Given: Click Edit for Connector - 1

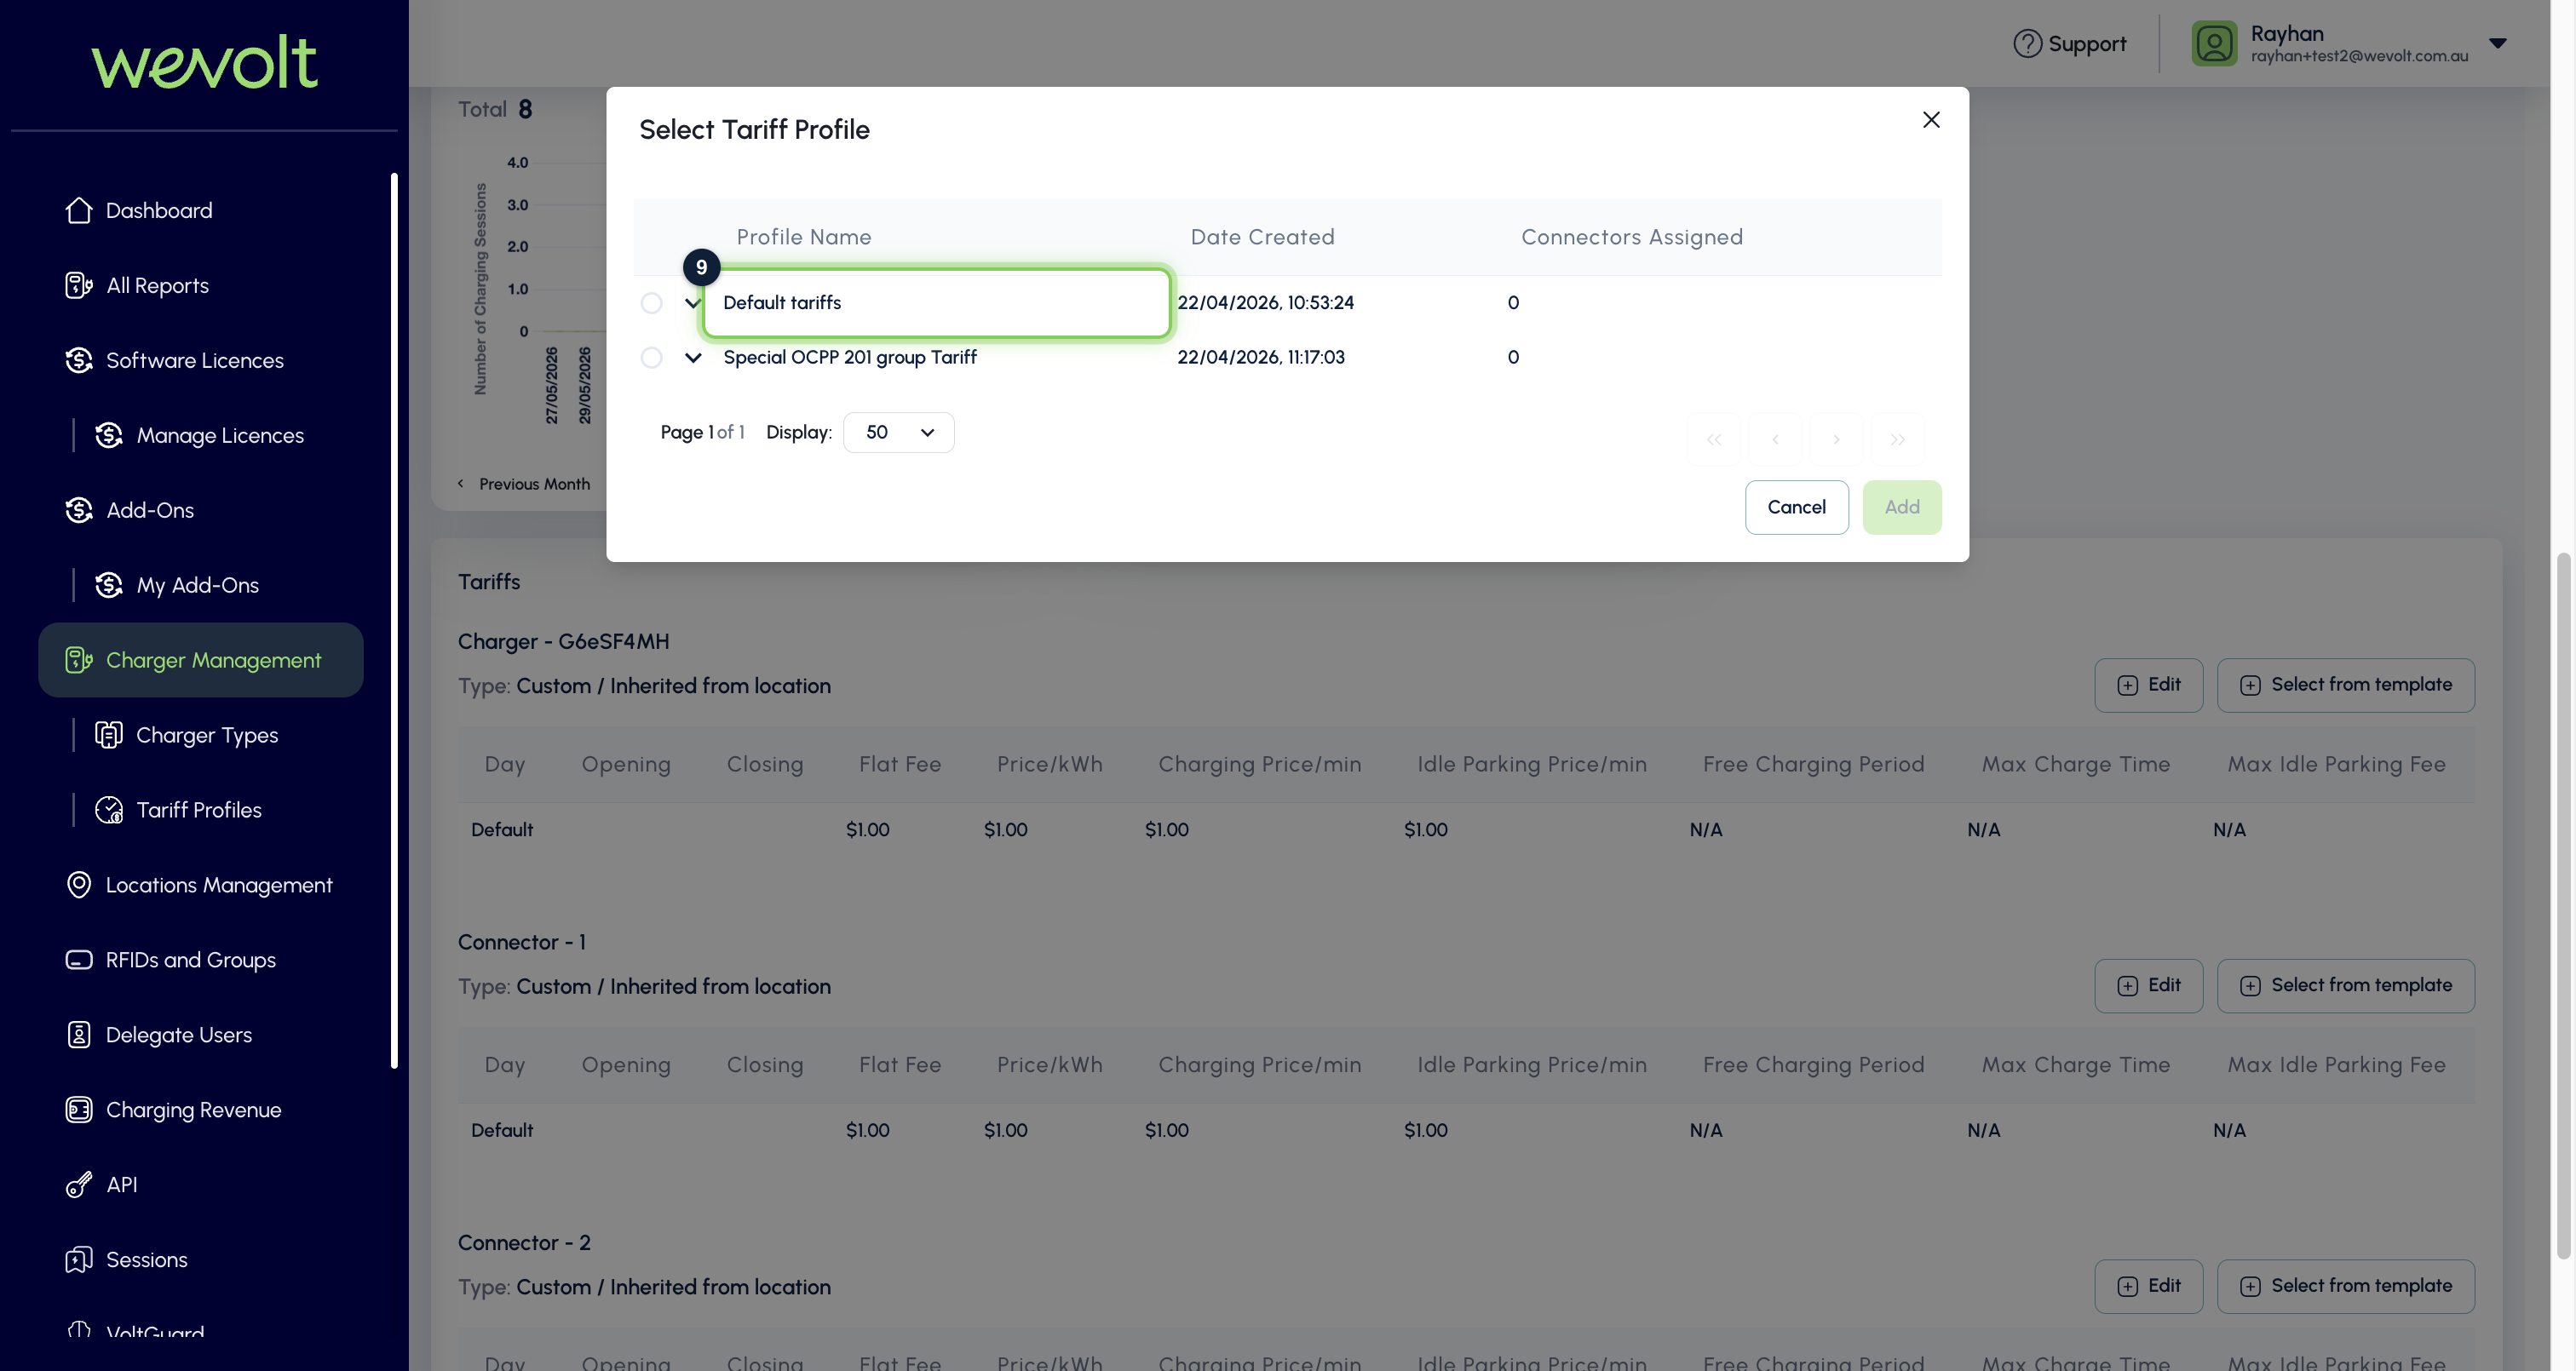Looking at the screenshot, I should (2148, 986).
